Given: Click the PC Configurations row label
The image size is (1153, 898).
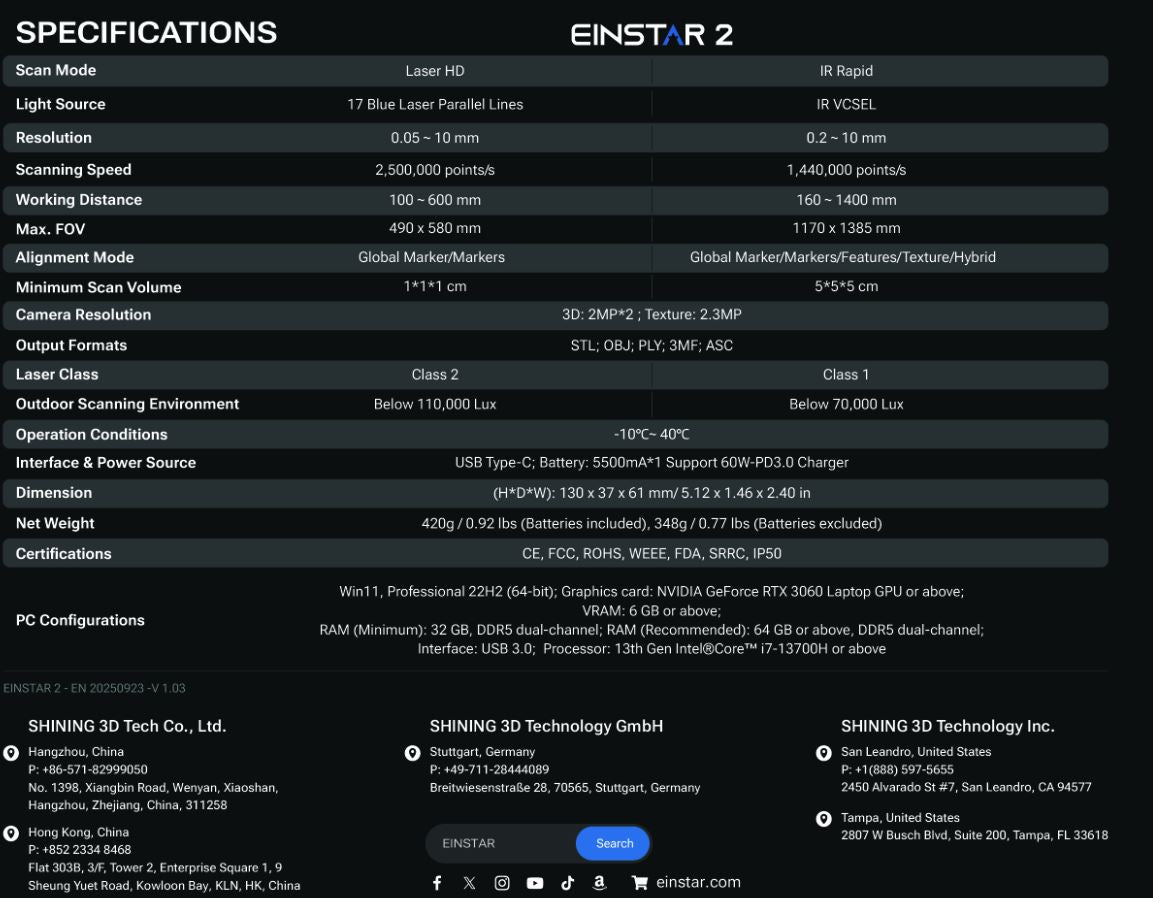Looking at the screenshot, I should (x=80, y=620).
